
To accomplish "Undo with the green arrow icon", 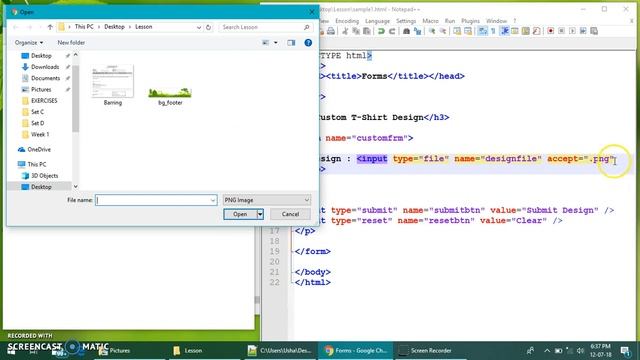I will click(x=381, y=31).
